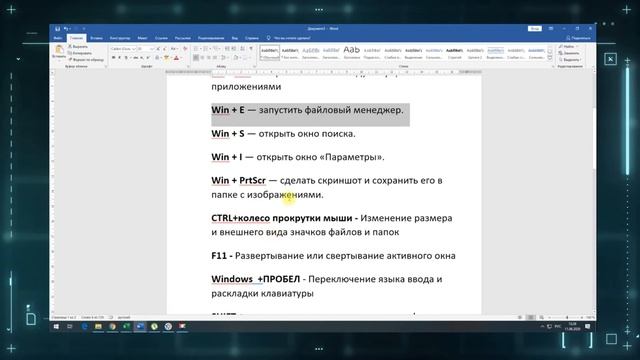Click the Поделиться share button
The image size is (640, 360).
tap(579, 38)
